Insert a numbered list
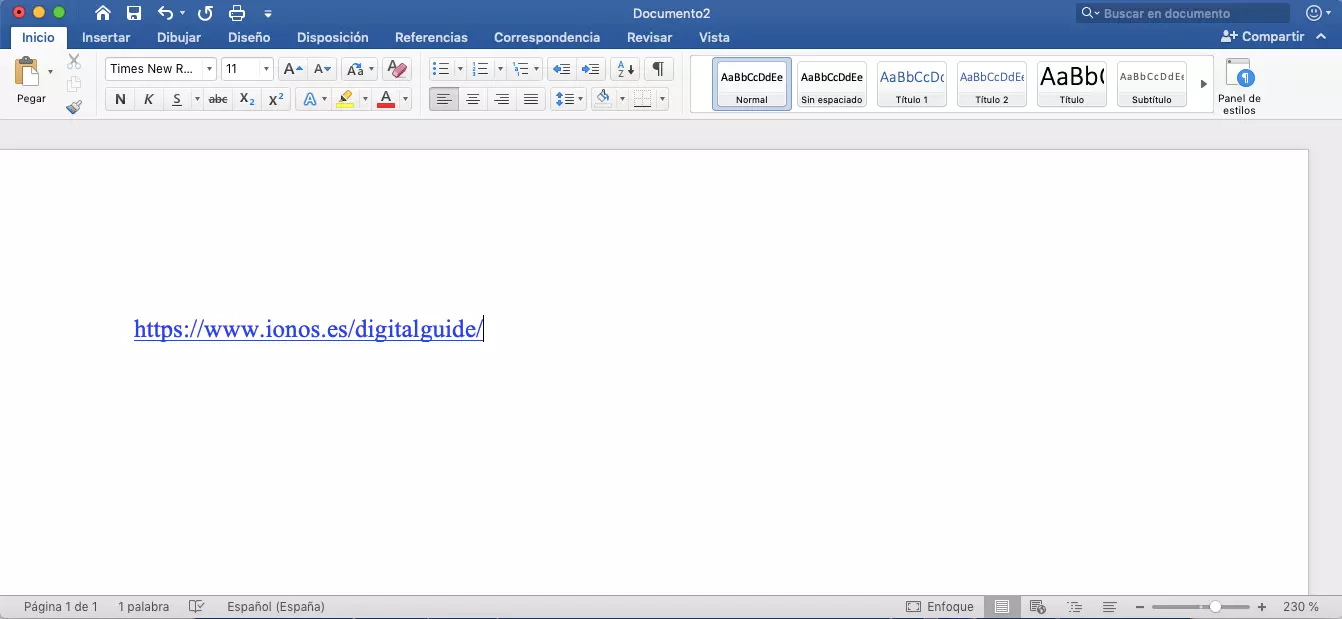 [x=481, y=69]
